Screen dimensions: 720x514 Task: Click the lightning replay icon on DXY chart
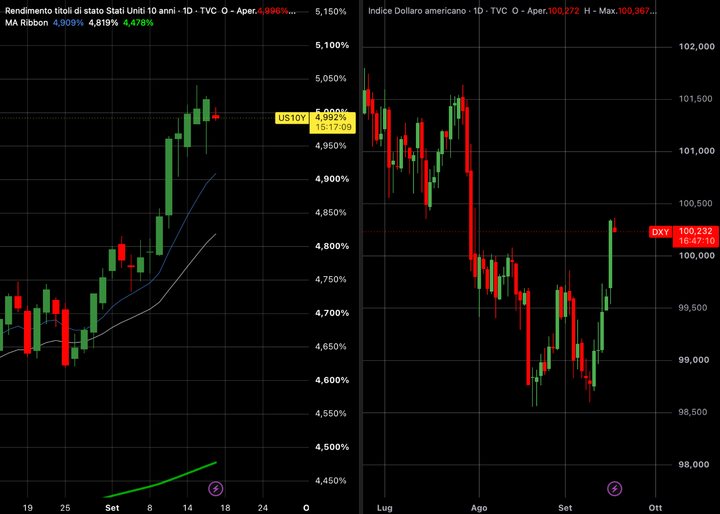pyautogui.click(x=615, y=488)
